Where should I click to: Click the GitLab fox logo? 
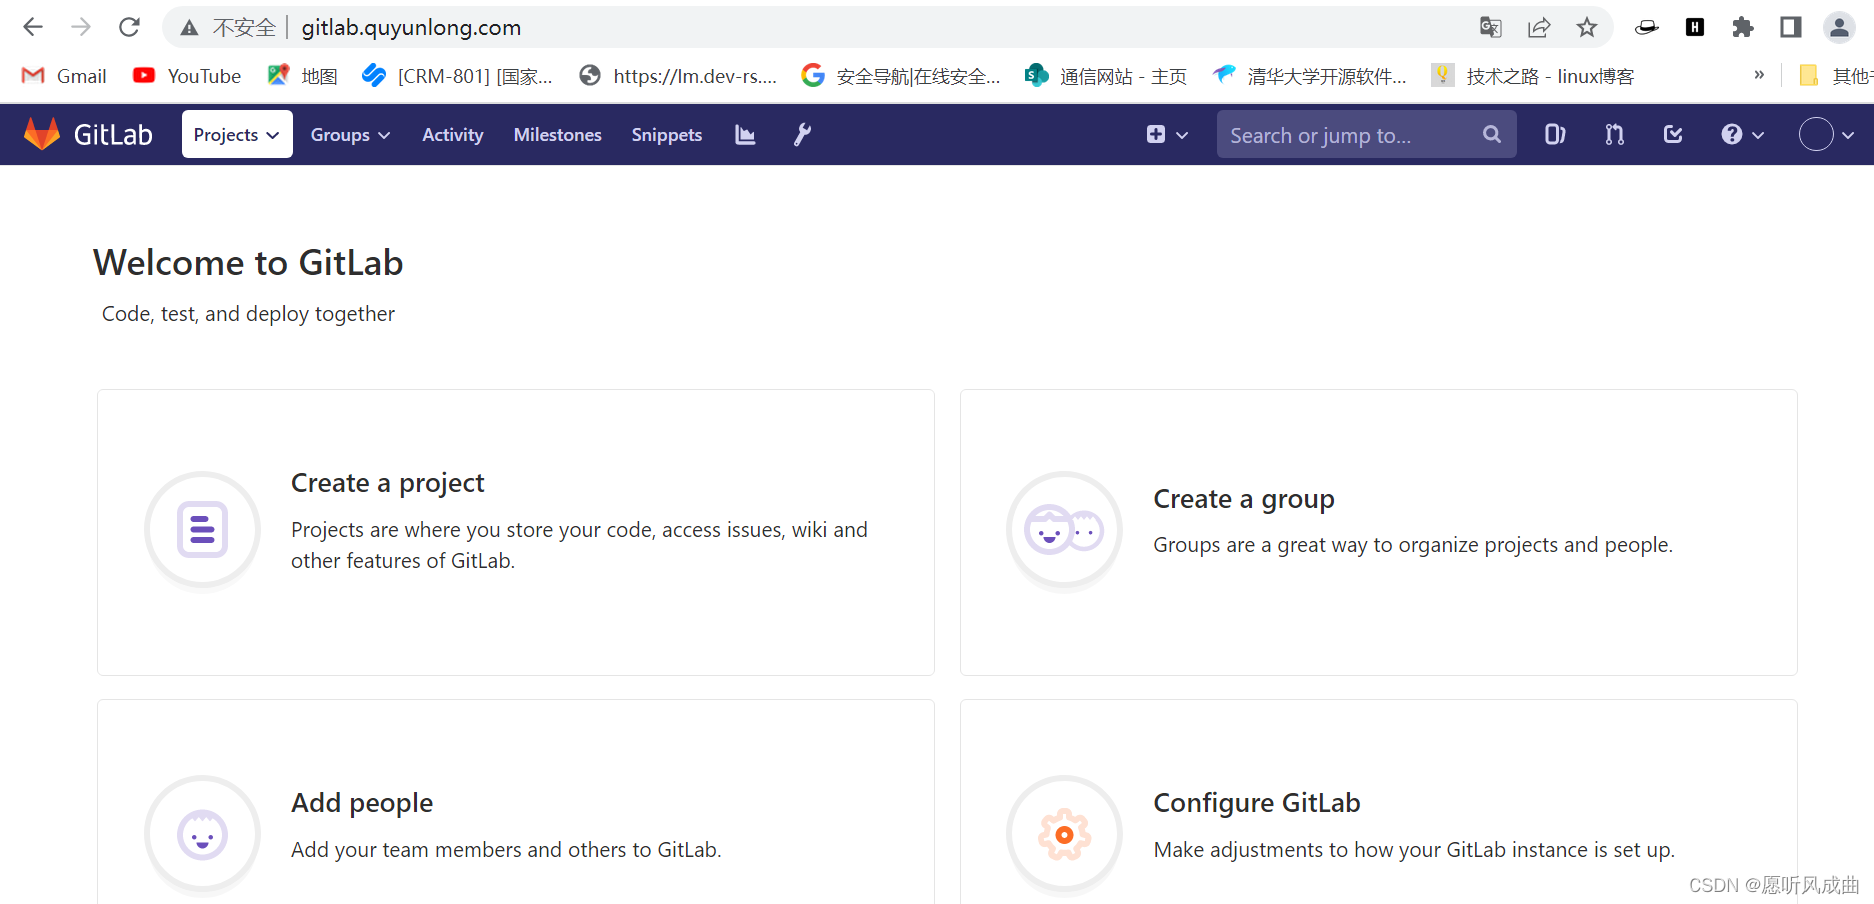[x=40, y=133]
